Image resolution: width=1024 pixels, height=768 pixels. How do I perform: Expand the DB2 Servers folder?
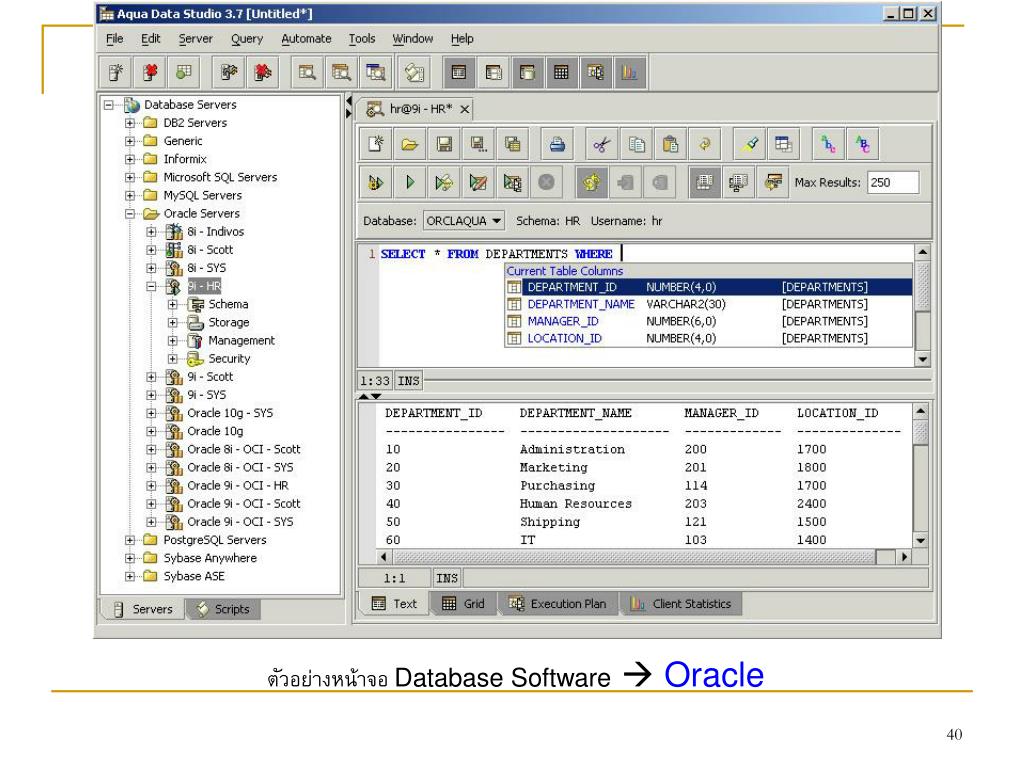pos(130,123)
